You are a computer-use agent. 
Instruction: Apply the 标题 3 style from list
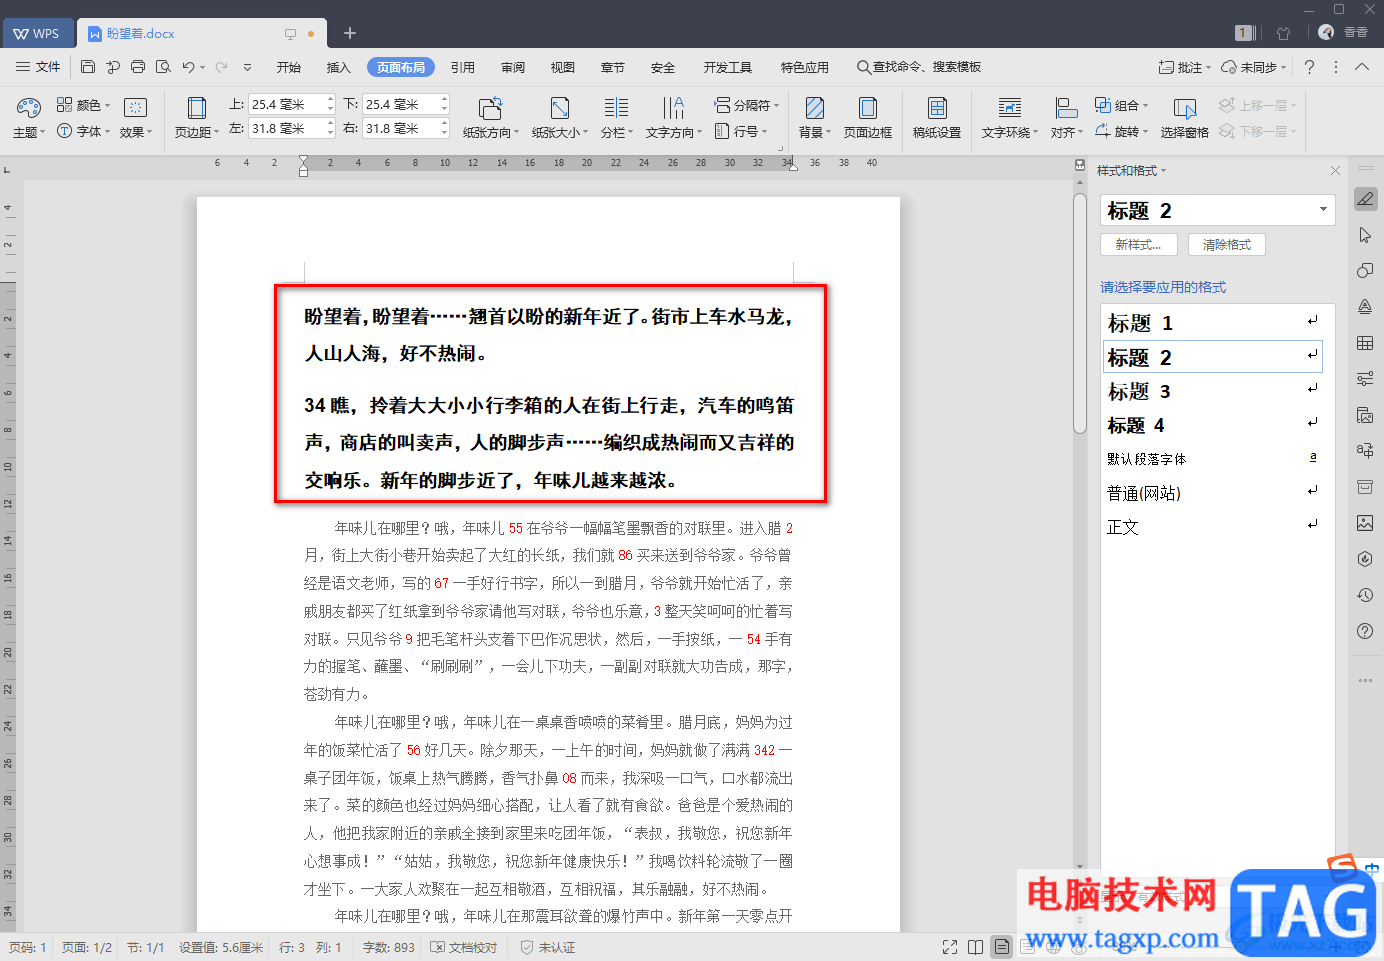click(1213, 391)
